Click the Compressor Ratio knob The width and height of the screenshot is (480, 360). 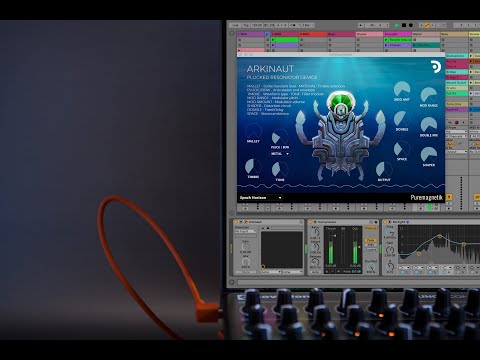pos(315,232)
